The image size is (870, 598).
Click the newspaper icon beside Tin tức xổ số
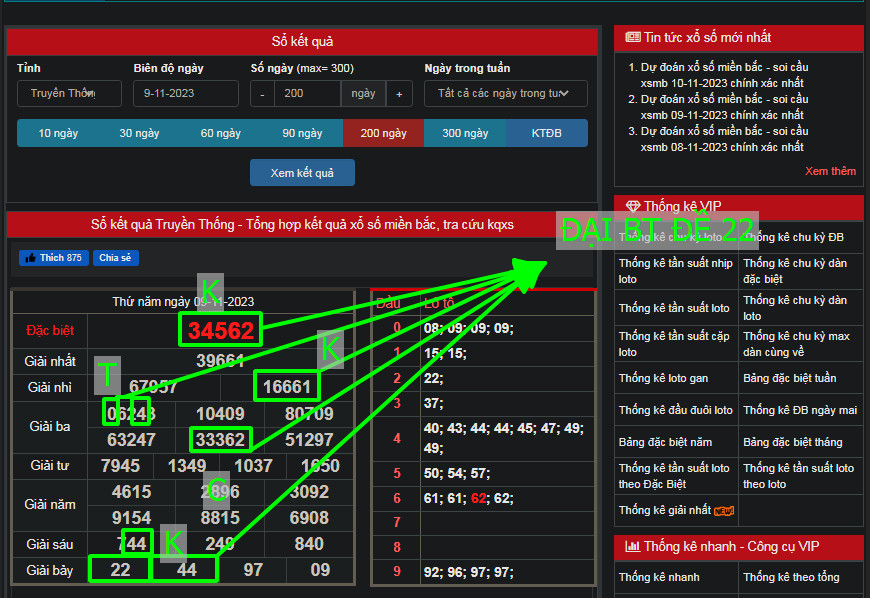pos(632,38)
